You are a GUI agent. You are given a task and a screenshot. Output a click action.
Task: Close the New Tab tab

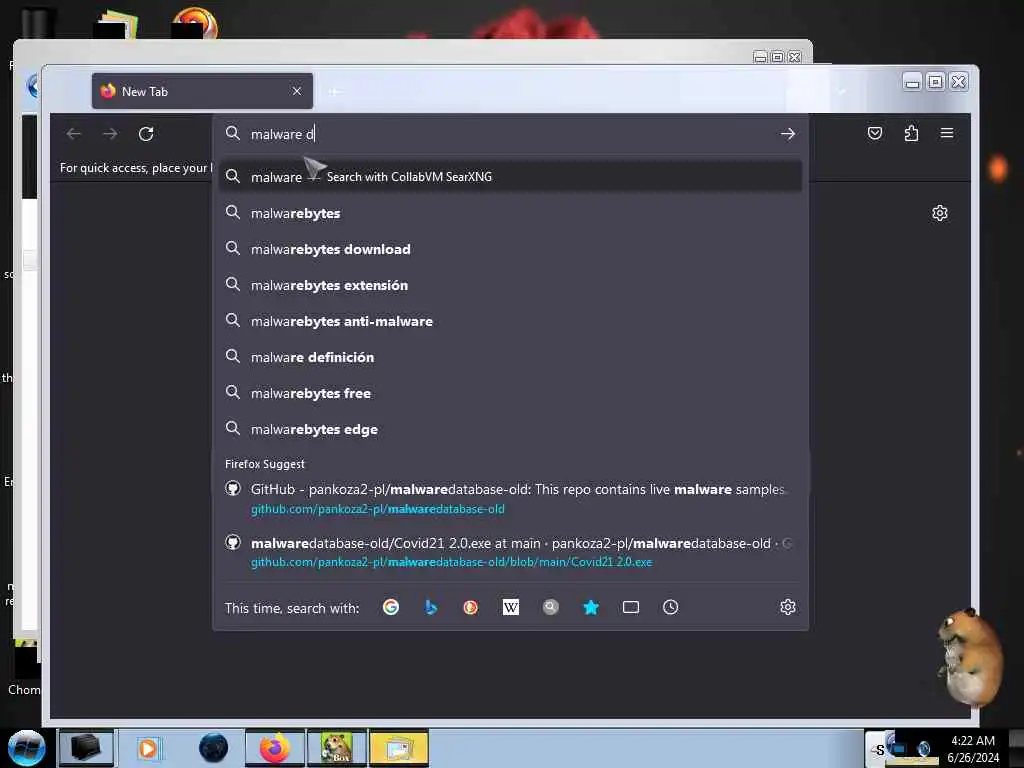(296, 91)
